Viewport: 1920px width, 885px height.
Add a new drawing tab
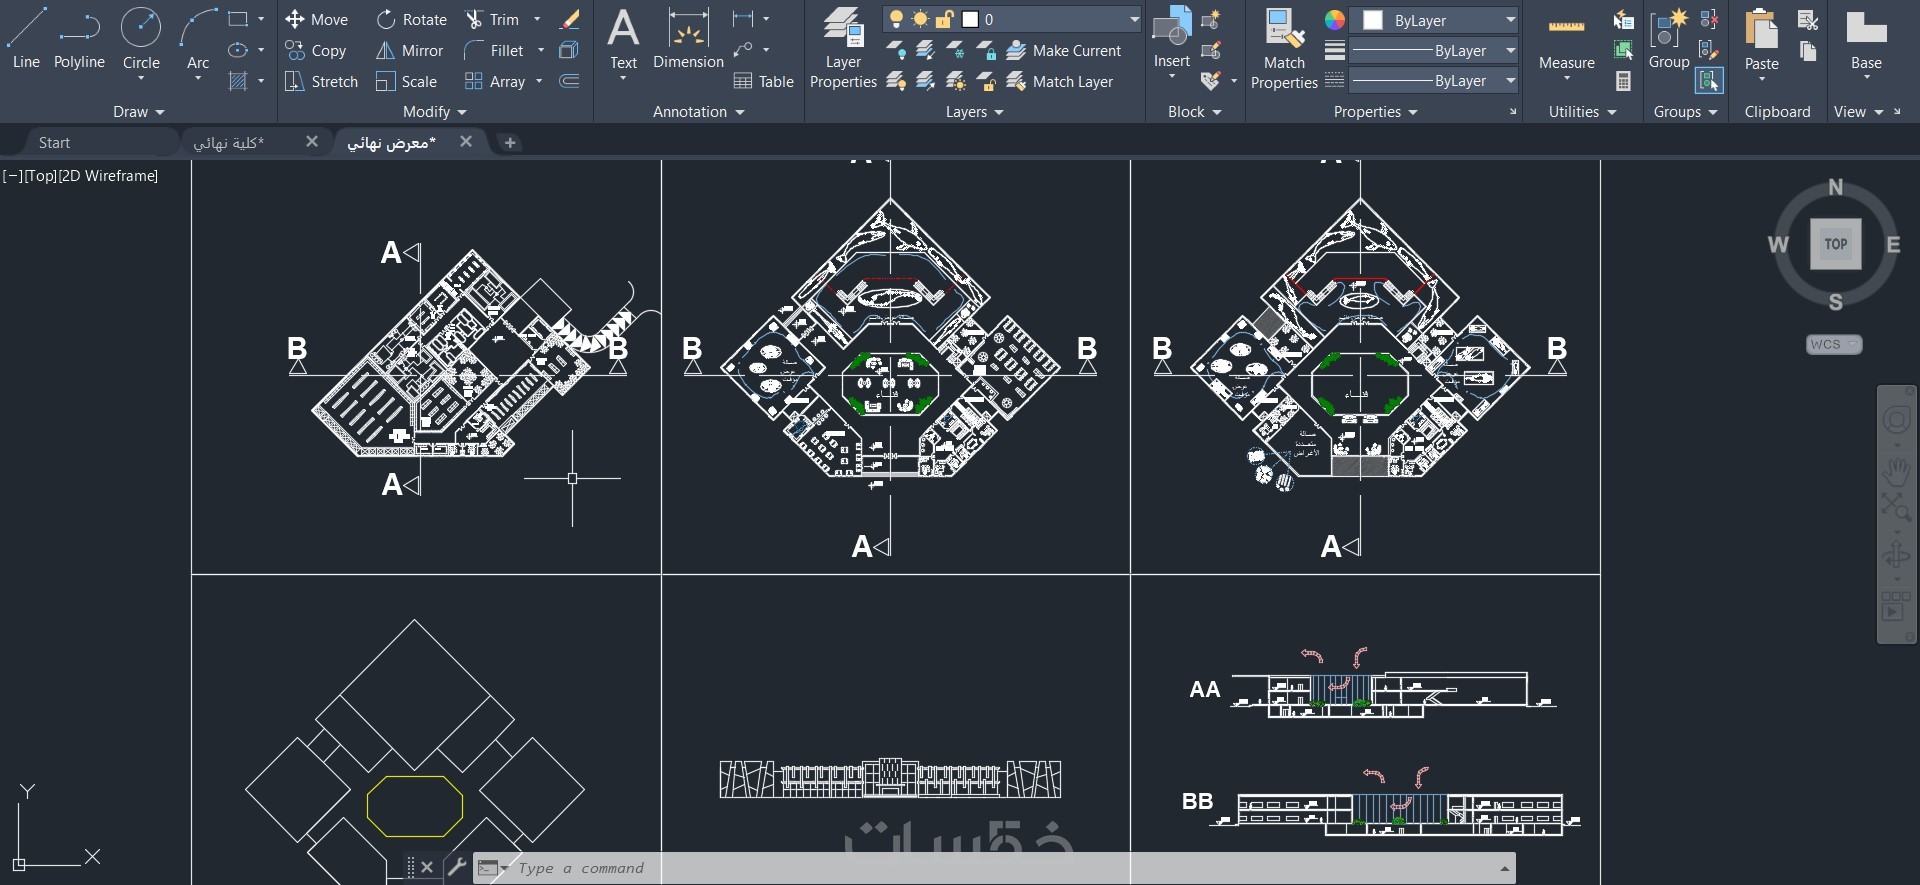510,143
